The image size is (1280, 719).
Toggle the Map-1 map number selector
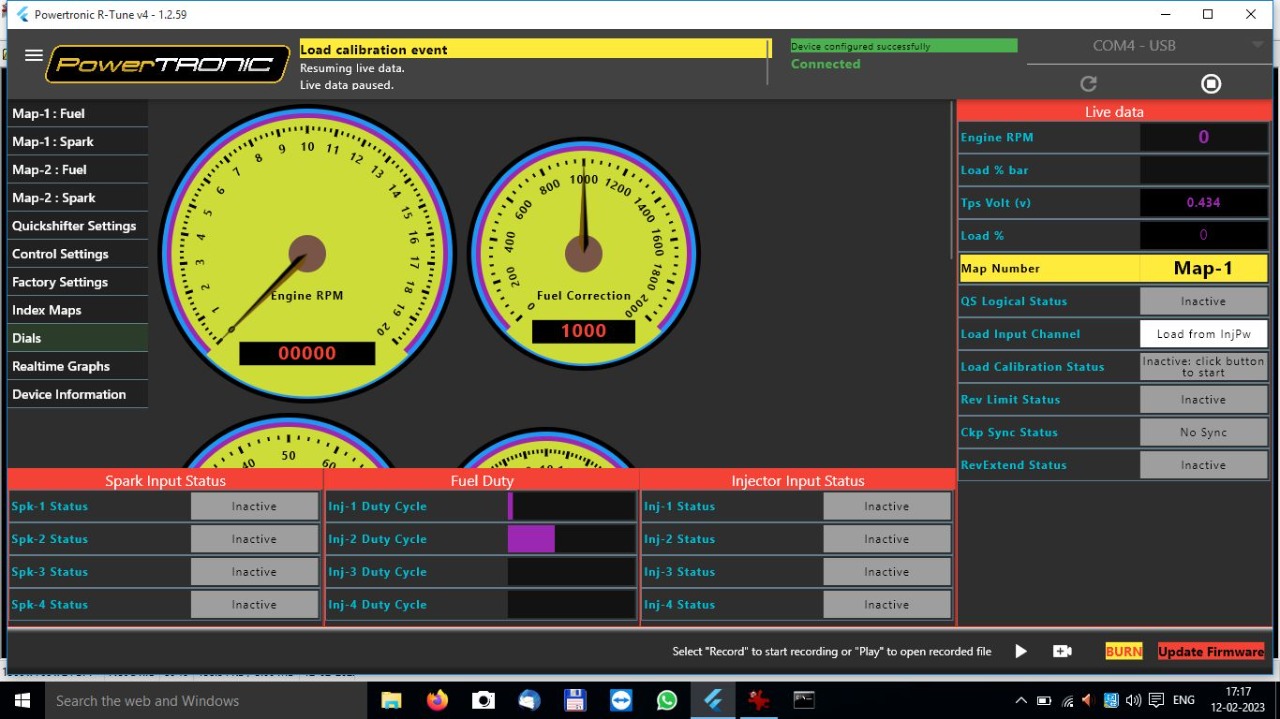tap(1203, 268)
